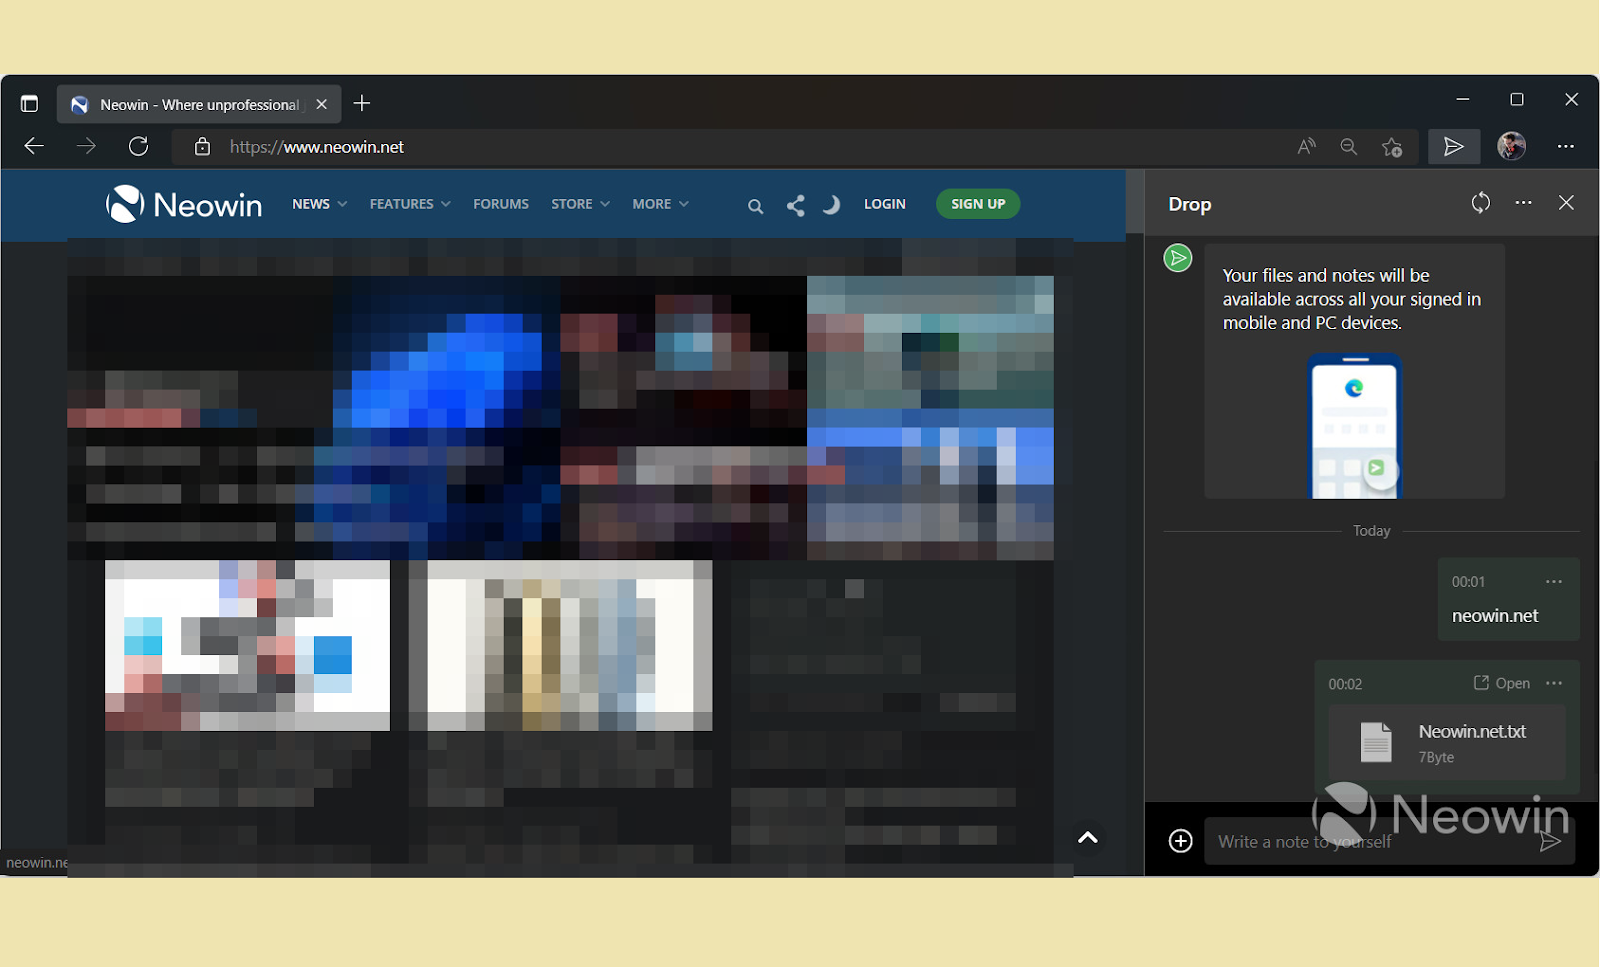Open the Neowin site search
This screenshot has width=1600, height=967.
point(755,206)
